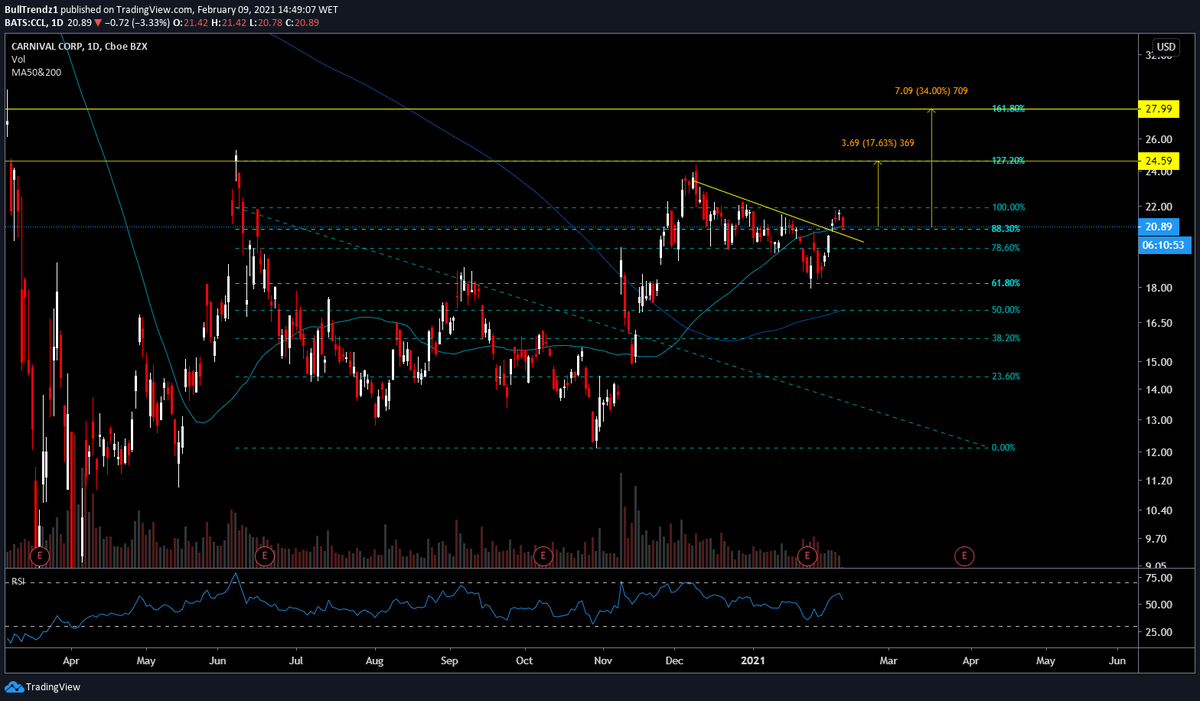Click the upcoming earnings E marker near March

(x=965, y=555)
